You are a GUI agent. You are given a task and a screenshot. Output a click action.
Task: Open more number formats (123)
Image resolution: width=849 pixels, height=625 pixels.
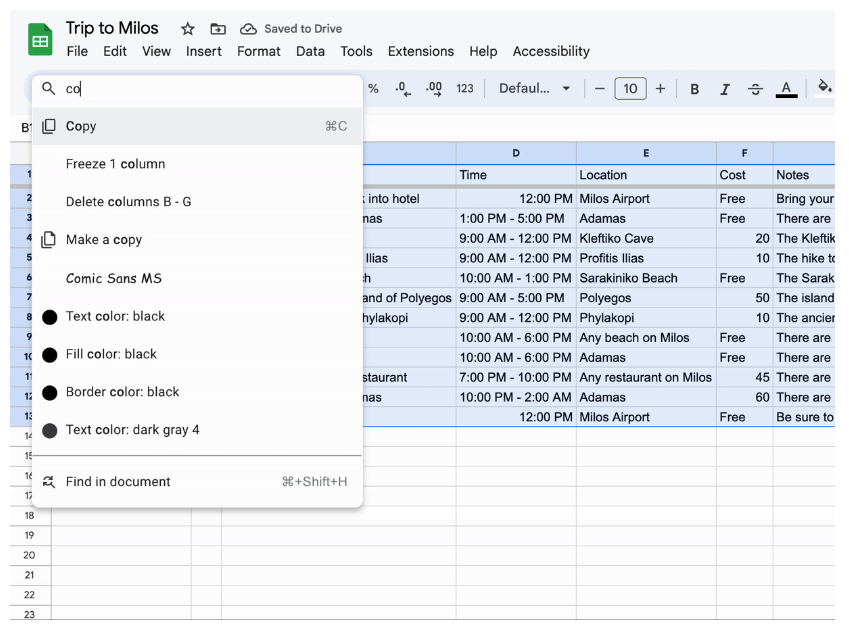465,88
